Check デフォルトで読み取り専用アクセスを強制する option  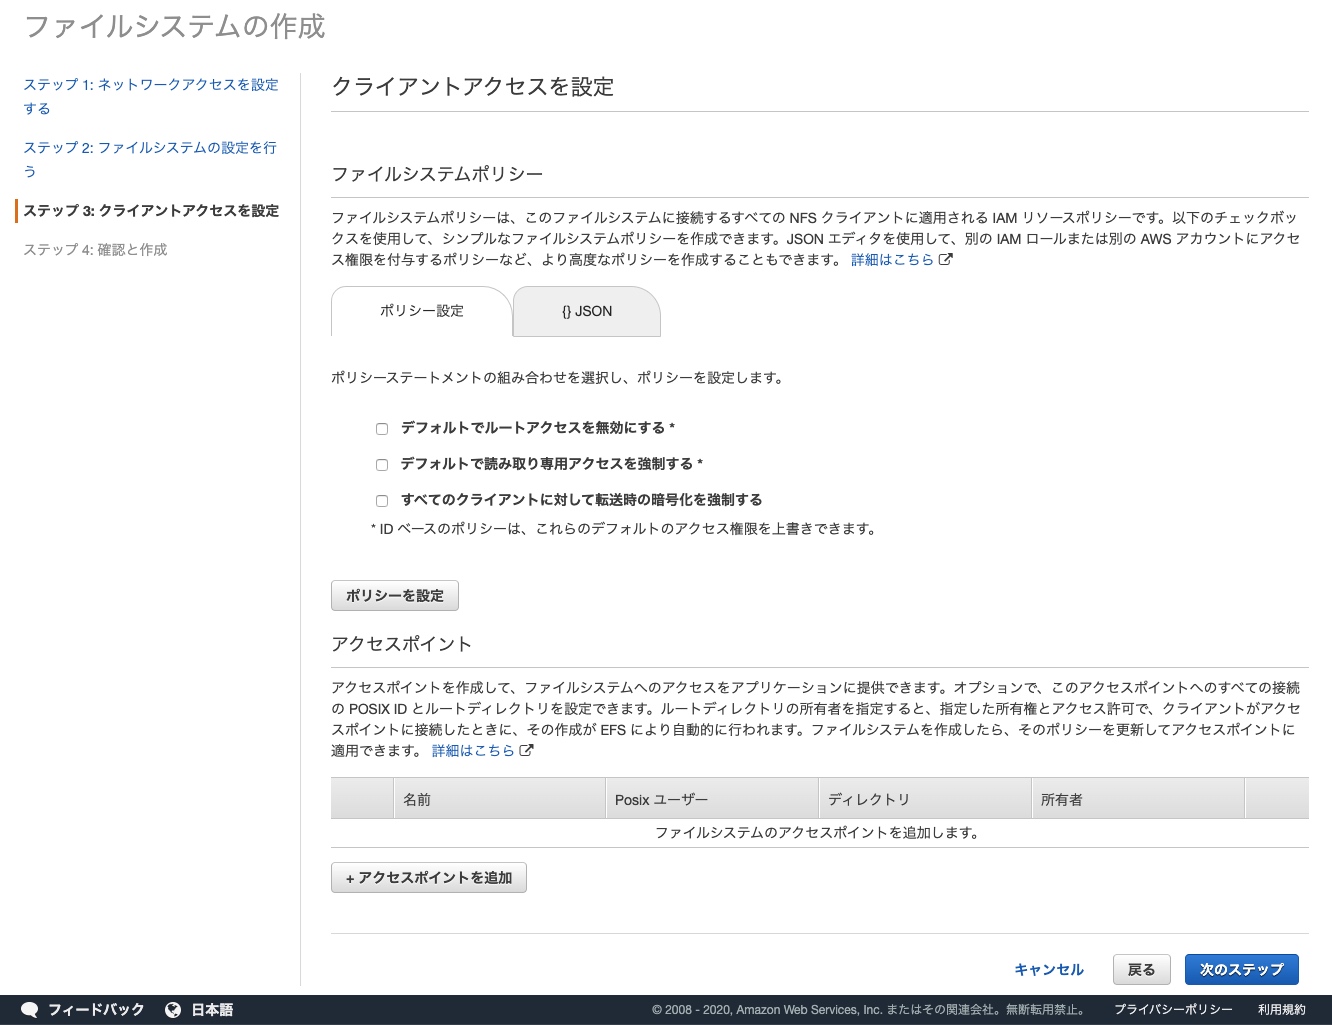pyautogui.click(x=382, y=465)
